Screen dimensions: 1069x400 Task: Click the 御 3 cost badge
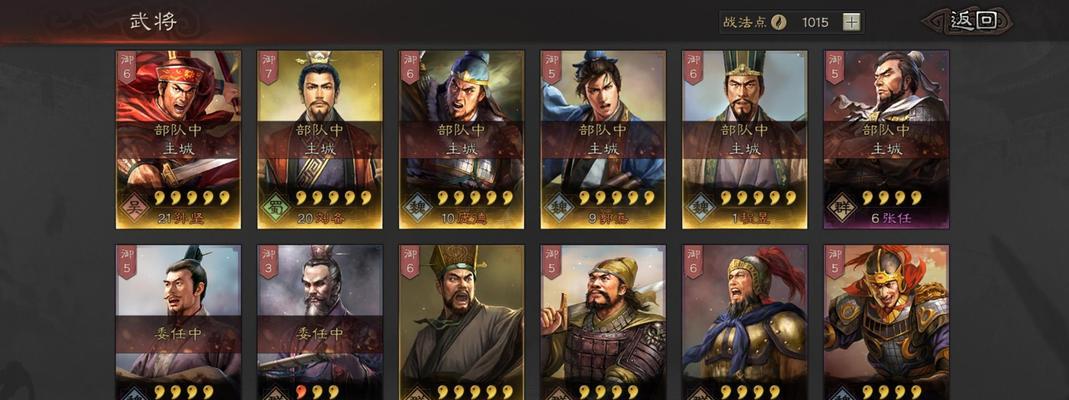pos(268,262)
